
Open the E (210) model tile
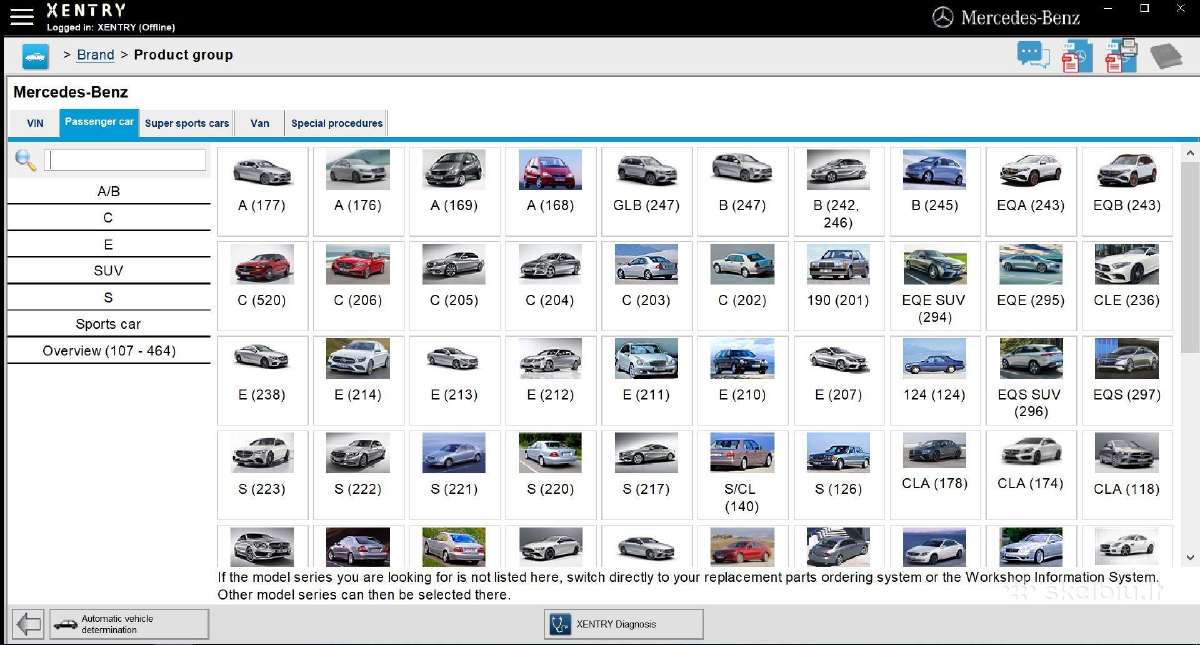[742, 380]
